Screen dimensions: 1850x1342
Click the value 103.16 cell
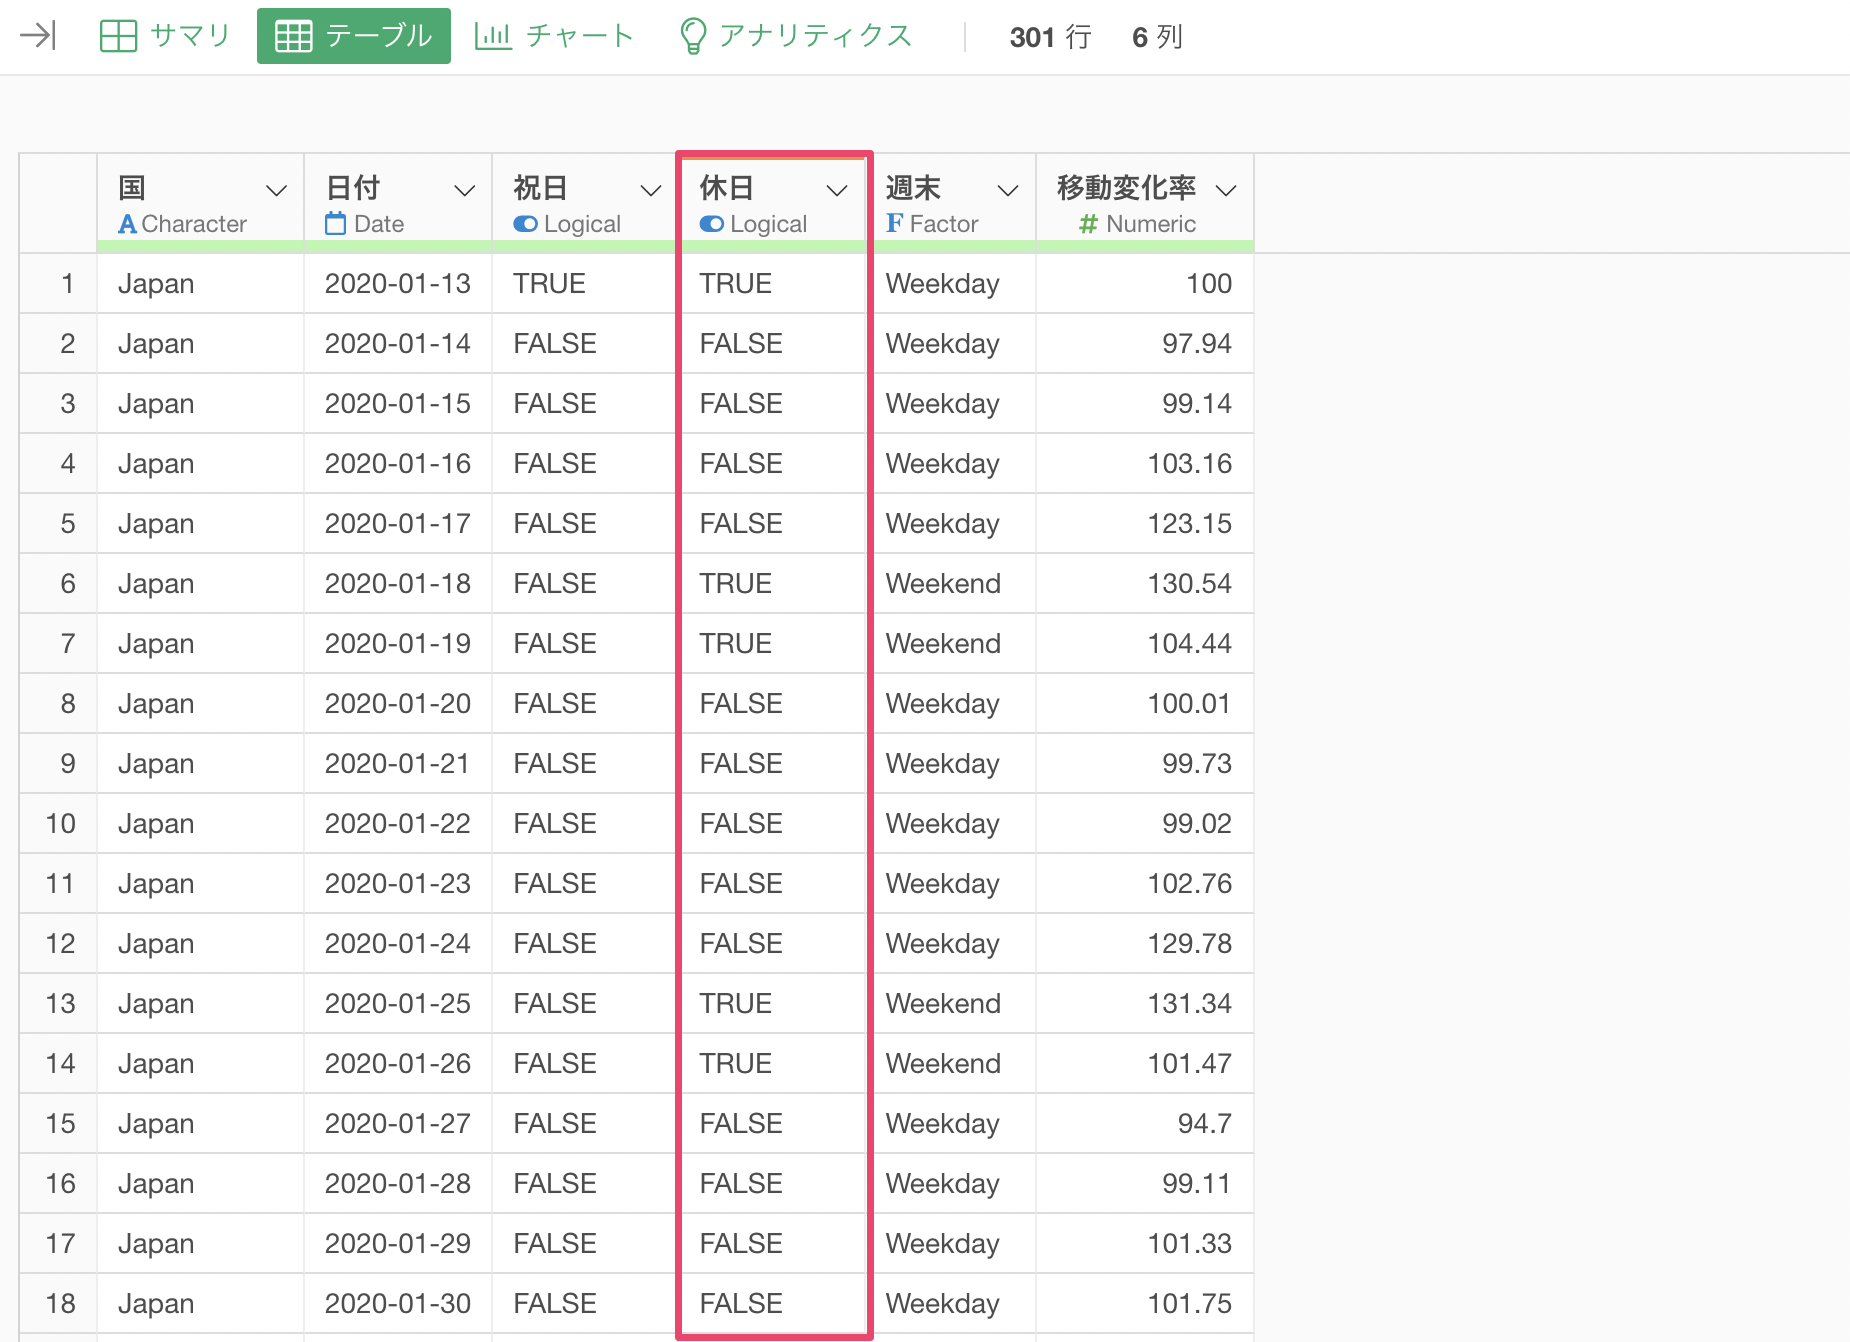pyautogui.click(x=1145, y=464)
